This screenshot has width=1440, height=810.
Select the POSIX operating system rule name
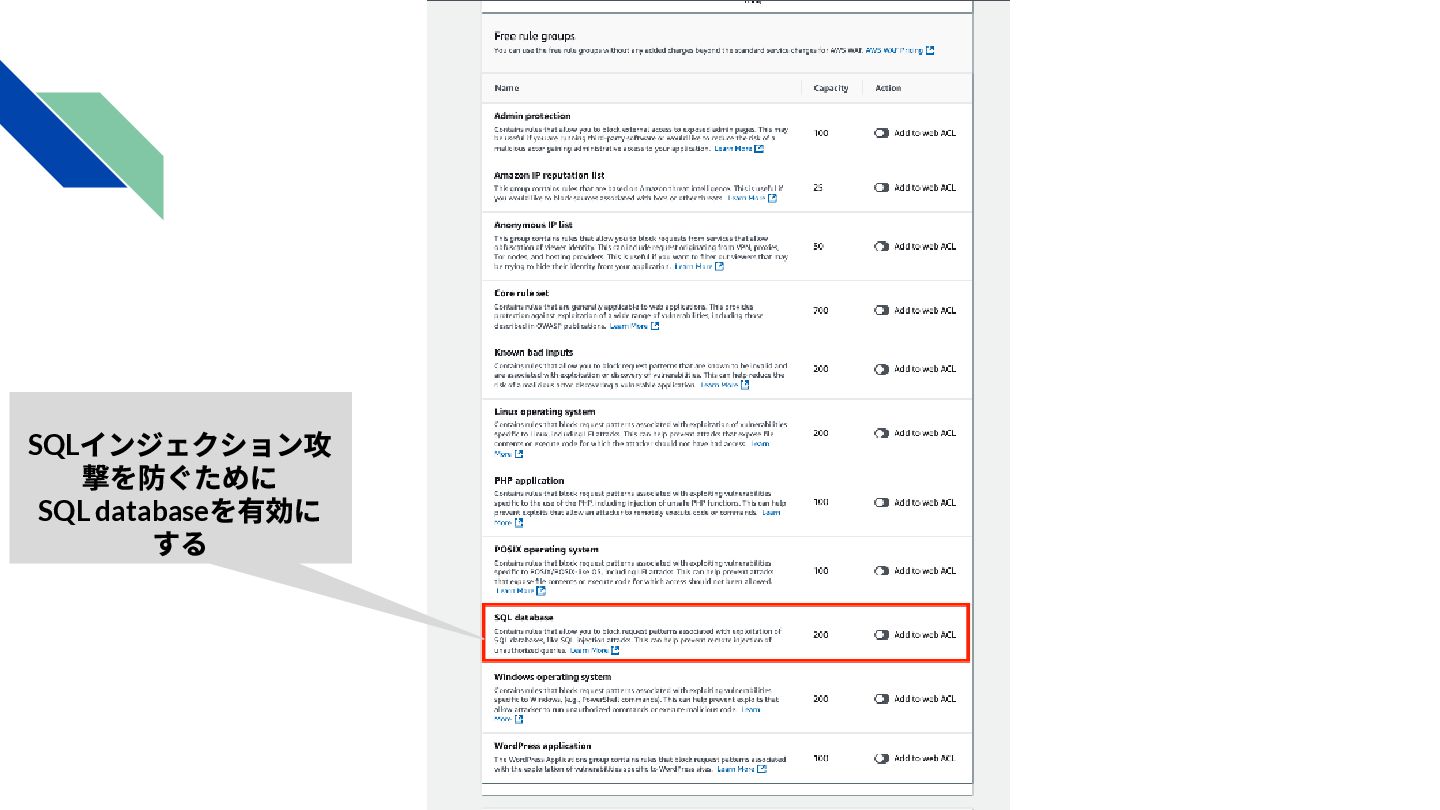pos(546,549)
